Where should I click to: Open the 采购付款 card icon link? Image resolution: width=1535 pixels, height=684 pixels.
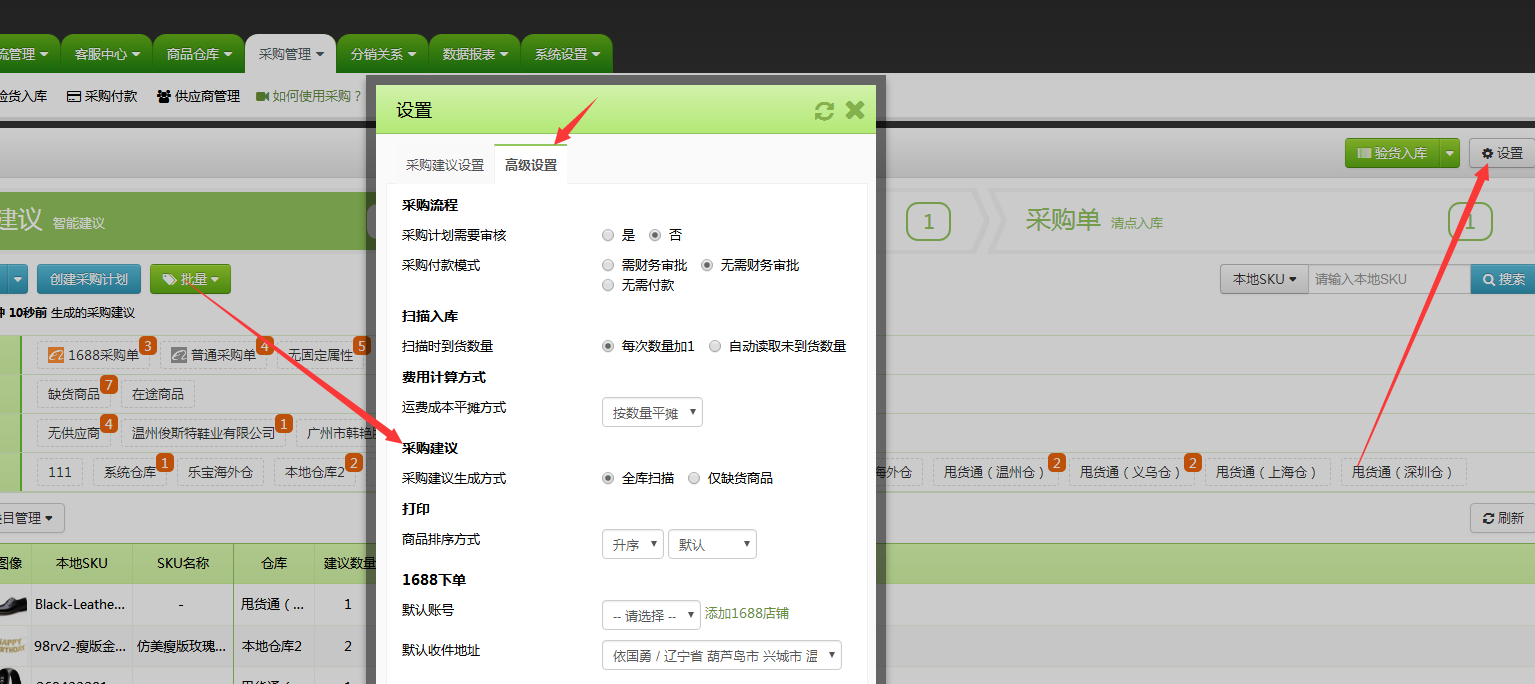click(x=102, y=96)
